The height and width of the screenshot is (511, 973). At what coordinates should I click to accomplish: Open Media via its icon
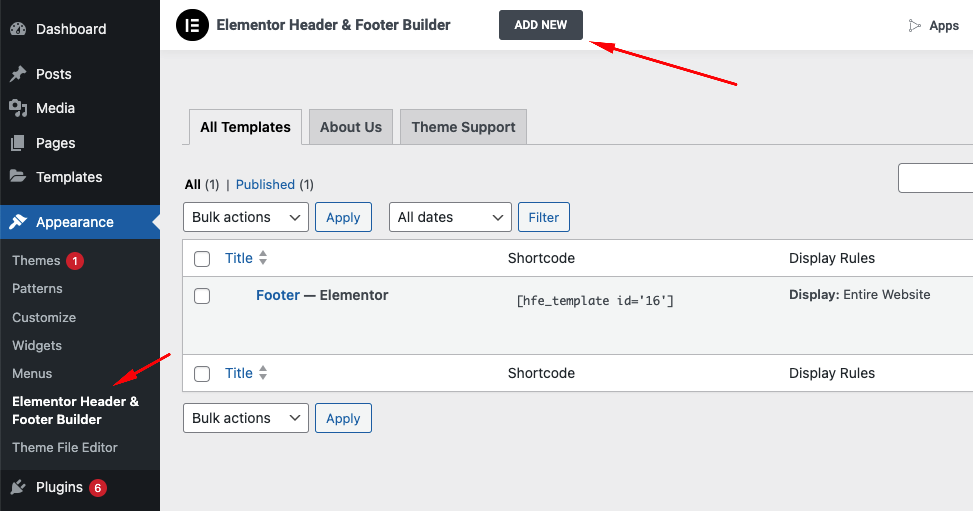18,108
